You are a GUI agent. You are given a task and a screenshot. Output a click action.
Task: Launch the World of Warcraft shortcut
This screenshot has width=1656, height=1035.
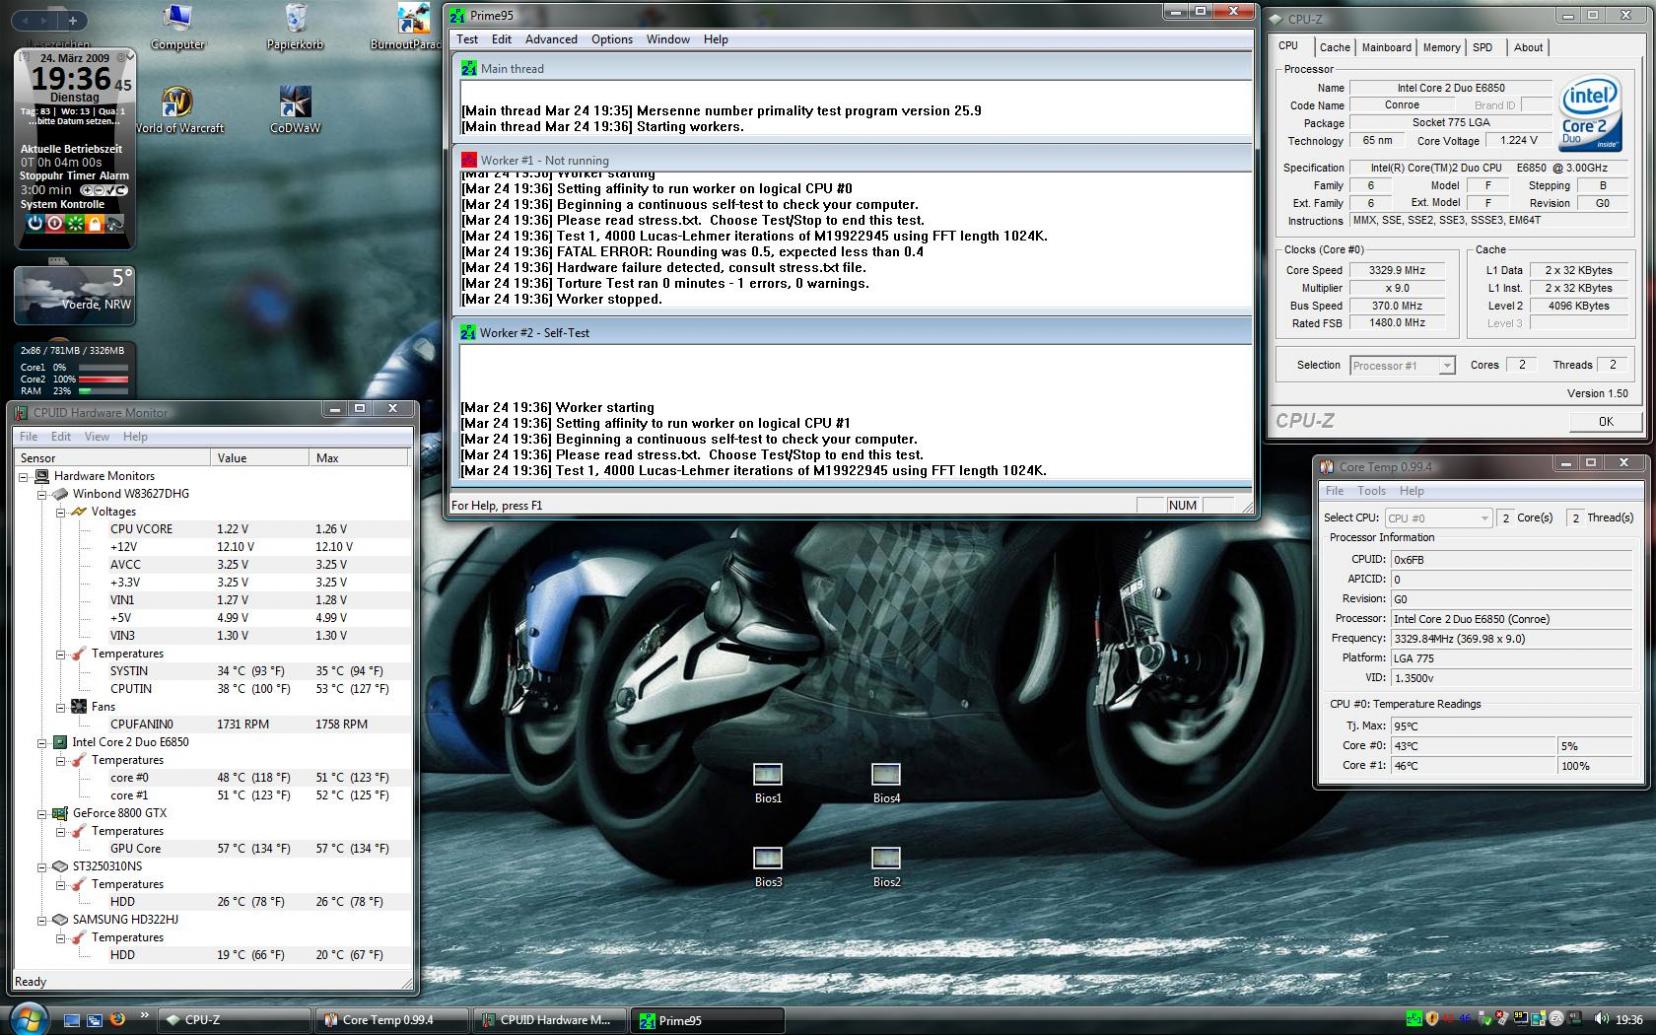click(x=178, y=110)
